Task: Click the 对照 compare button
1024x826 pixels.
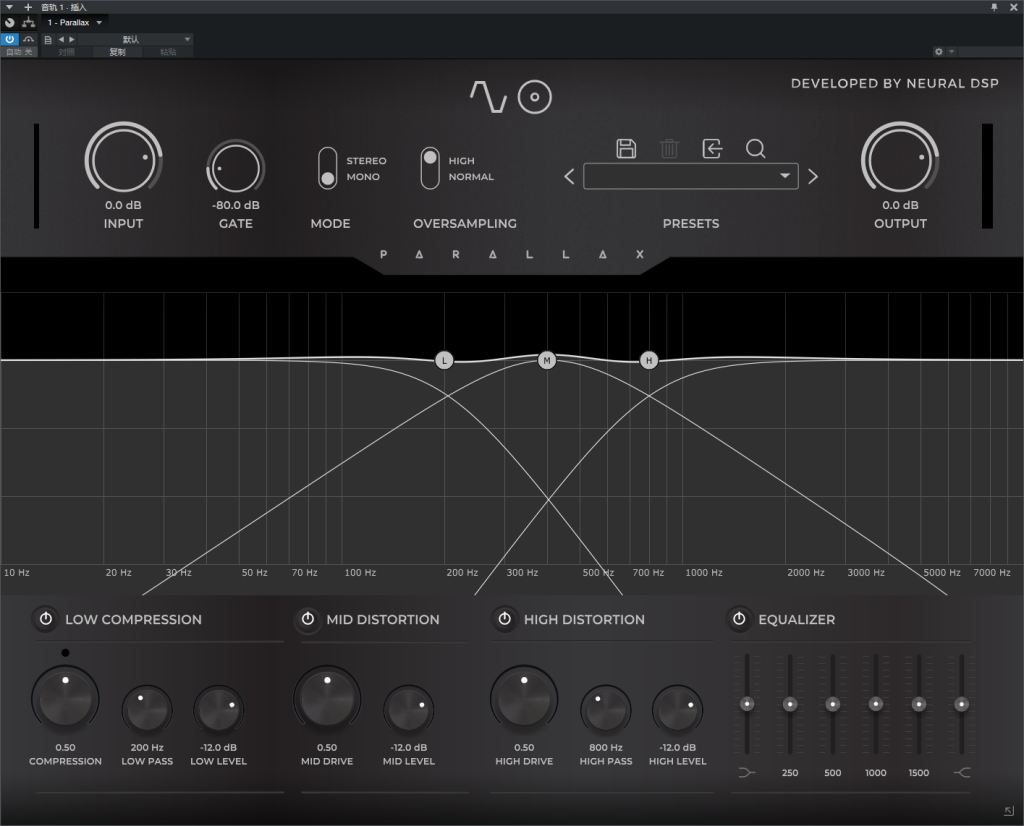Action: click(66, 52)
